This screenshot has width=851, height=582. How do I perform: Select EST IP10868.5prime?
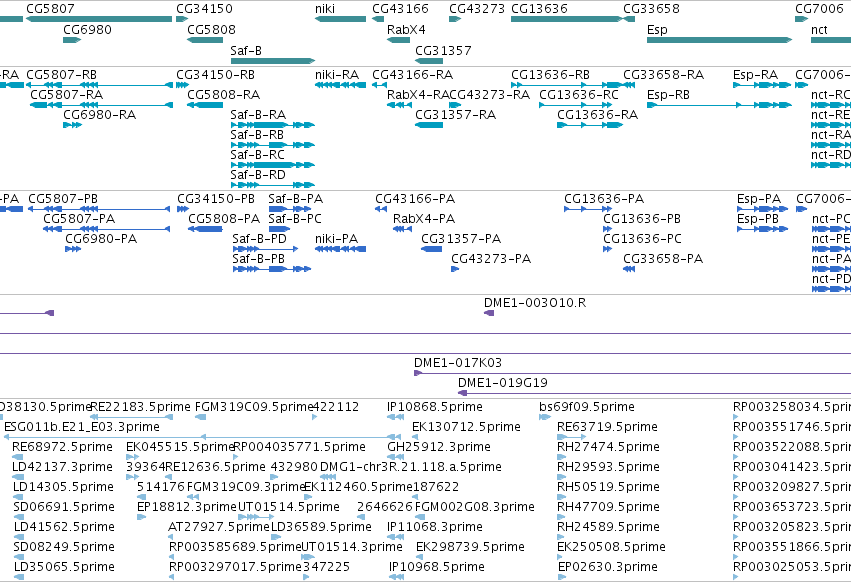point(395,416)
